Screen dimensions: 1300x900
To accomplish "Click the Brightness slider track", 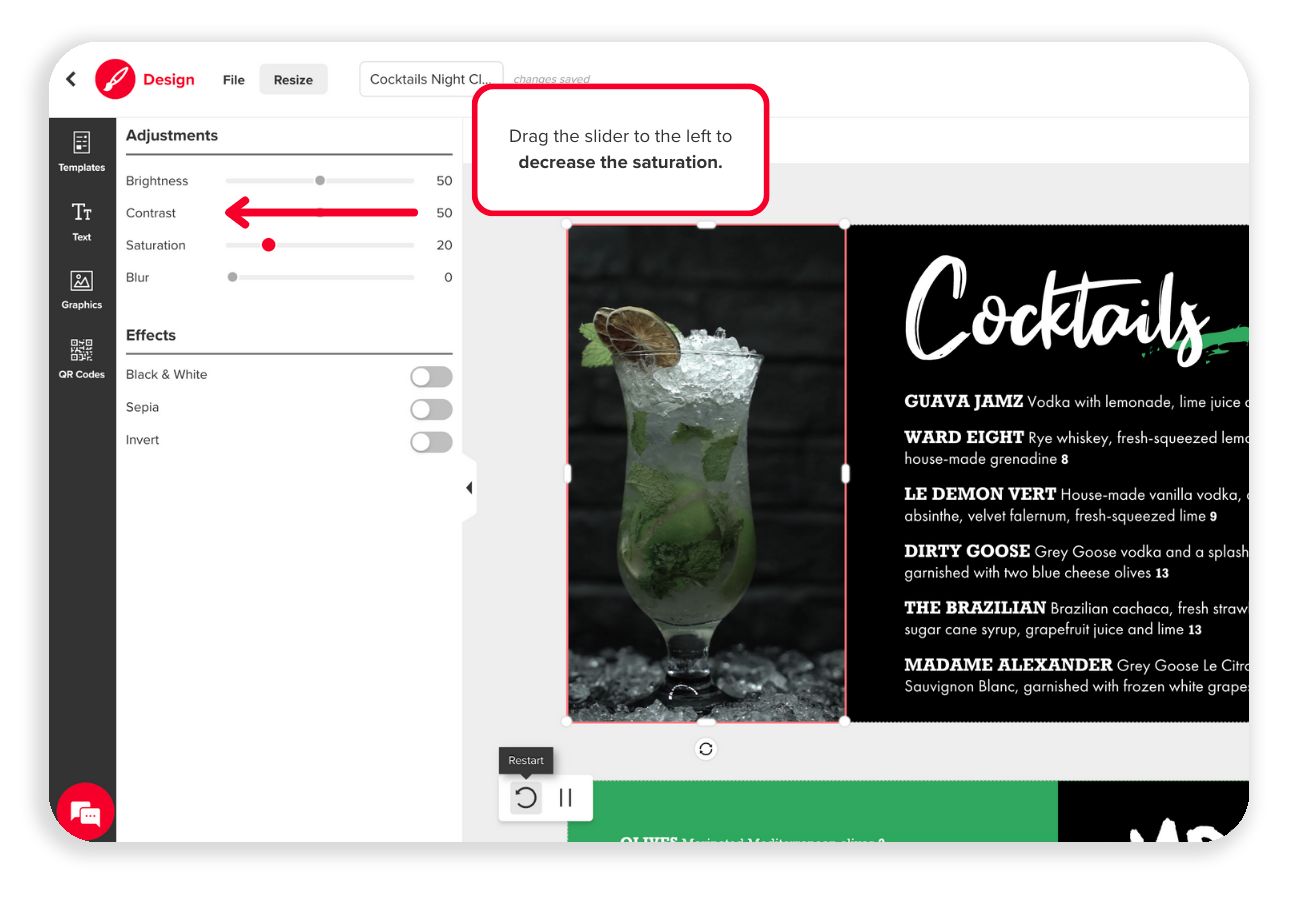I will [320, 181].
